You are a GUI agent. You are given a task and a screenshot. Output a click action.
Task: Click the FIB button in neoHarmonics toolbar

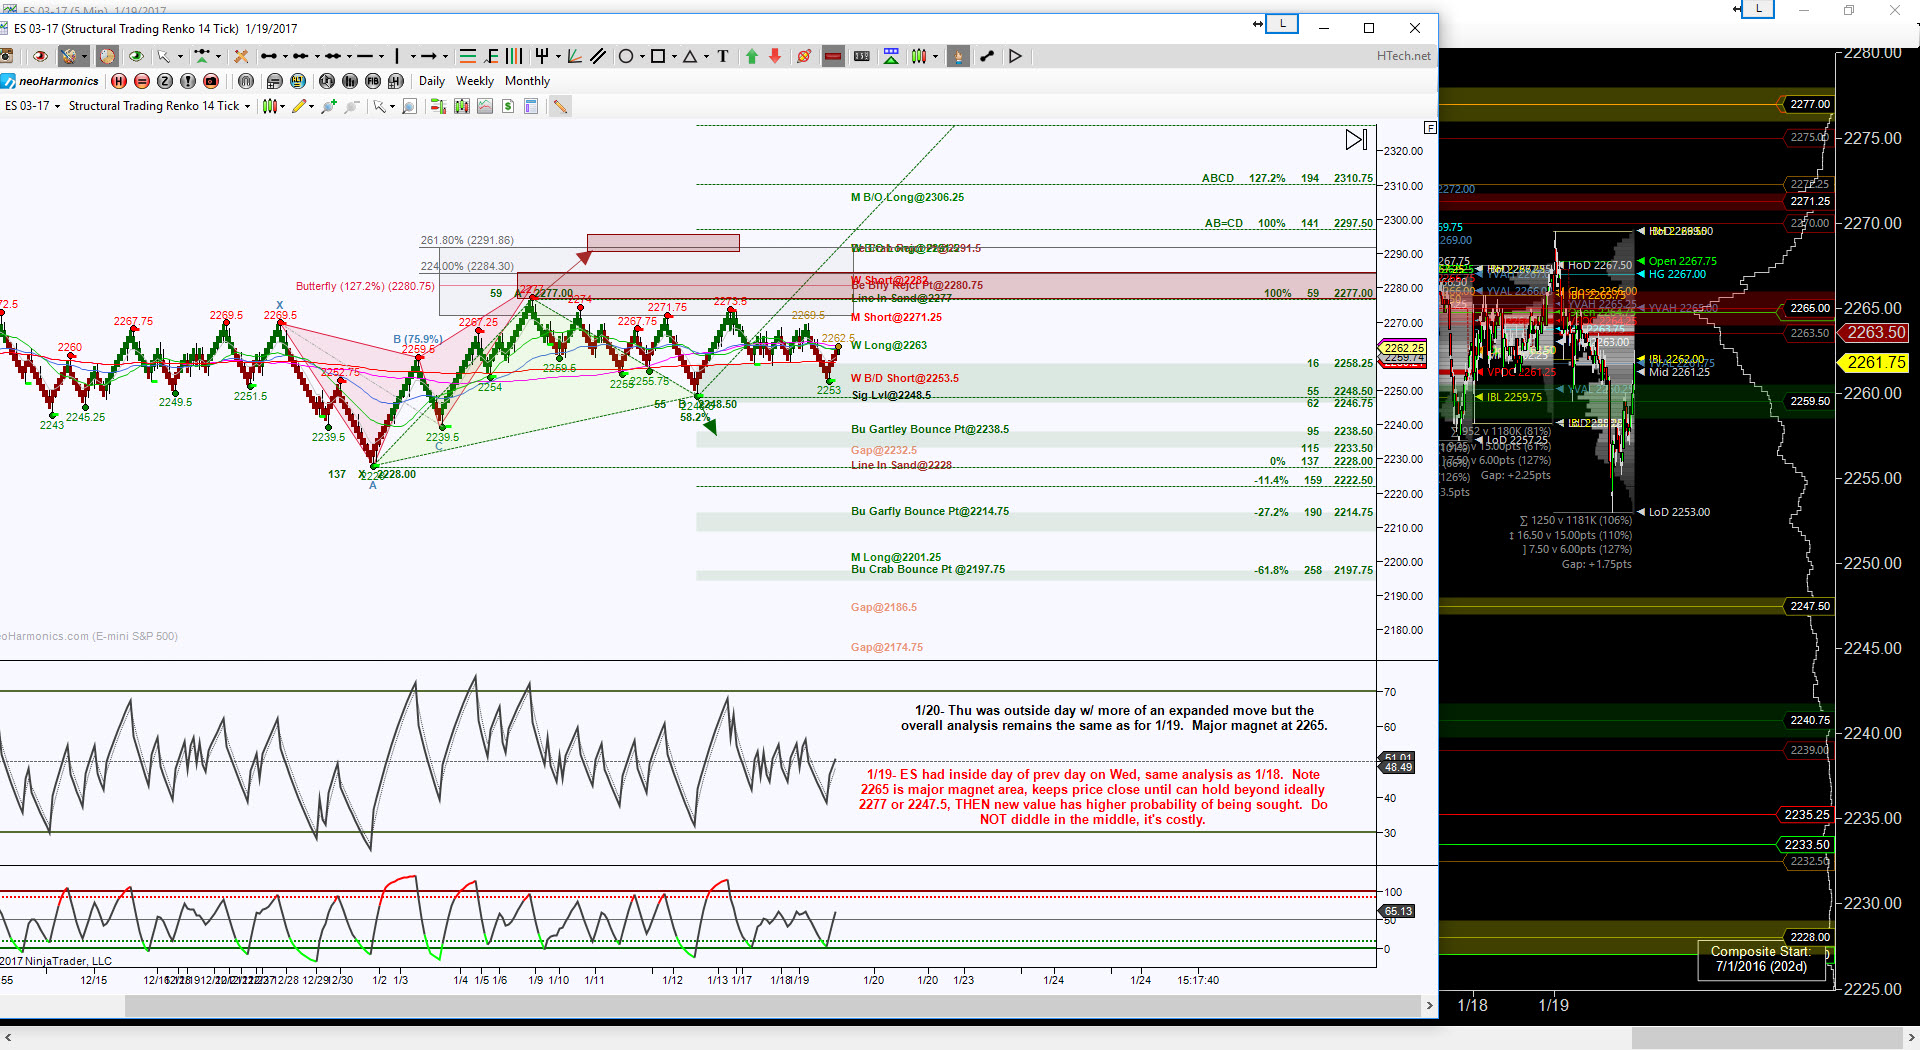pos(373,81)
